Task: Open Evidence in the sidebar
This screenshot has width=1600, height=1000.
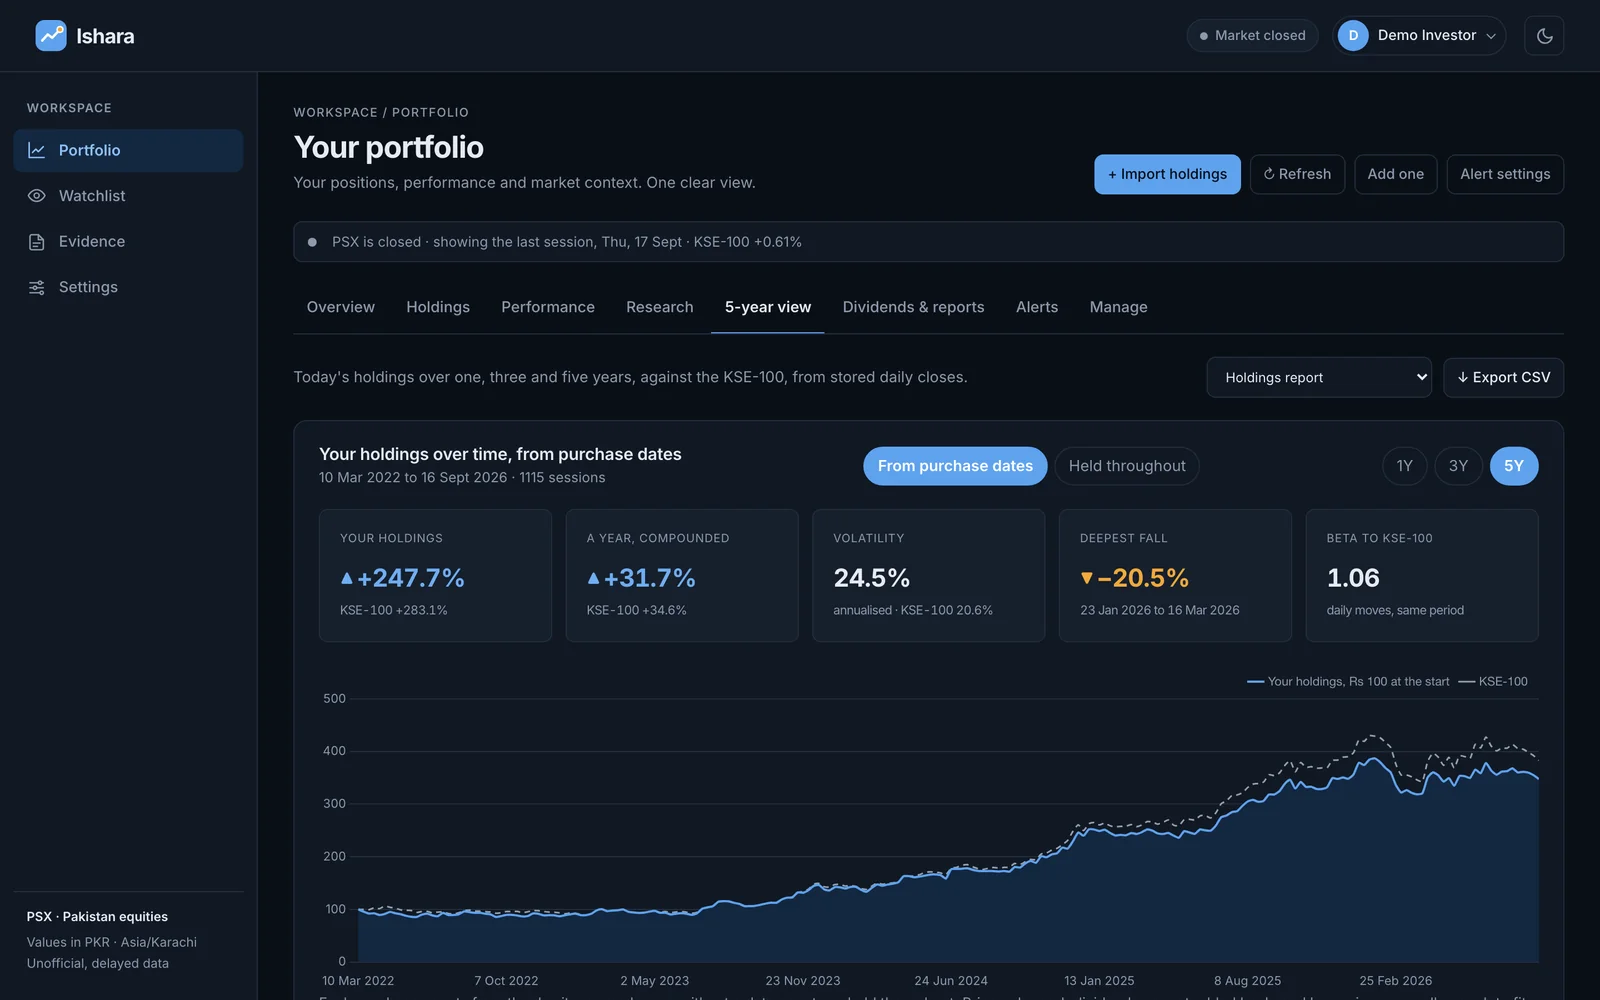Action: pos(128,242)
